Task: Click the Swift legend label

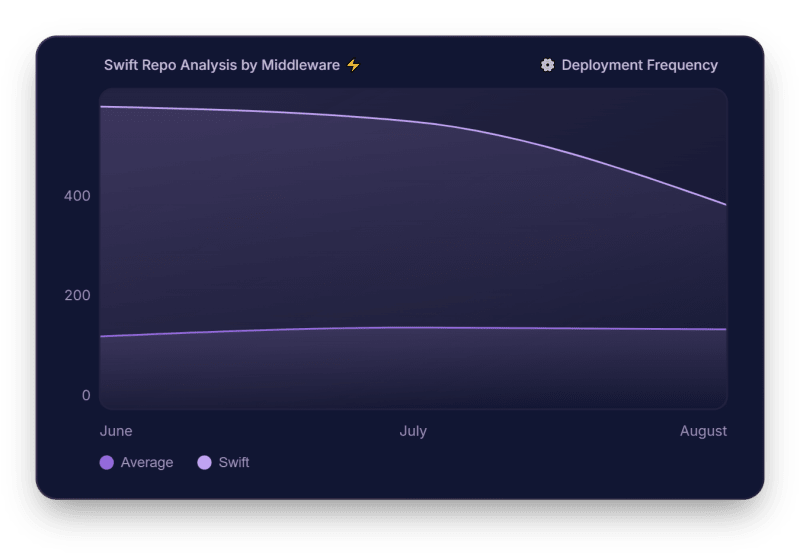Action: point(234,463)
